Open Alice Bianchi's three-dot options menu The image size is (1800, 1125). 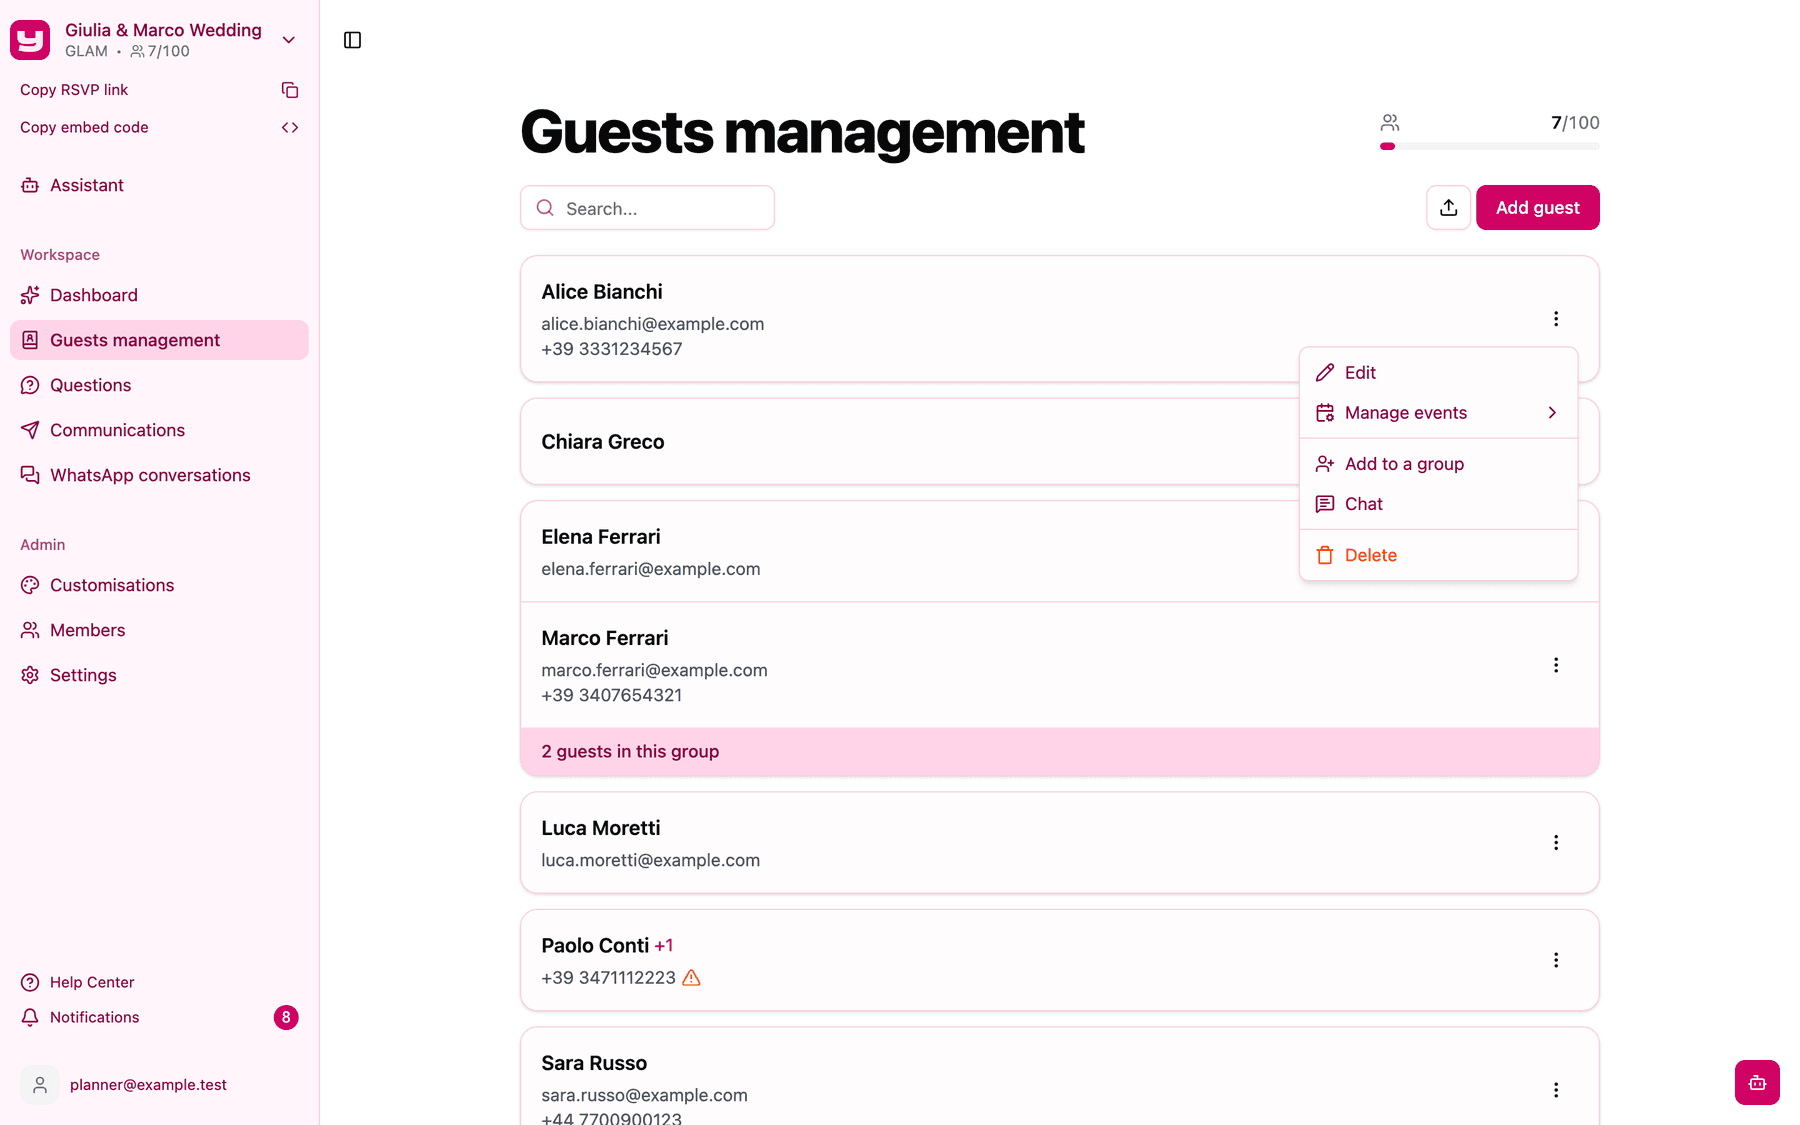1556,318
